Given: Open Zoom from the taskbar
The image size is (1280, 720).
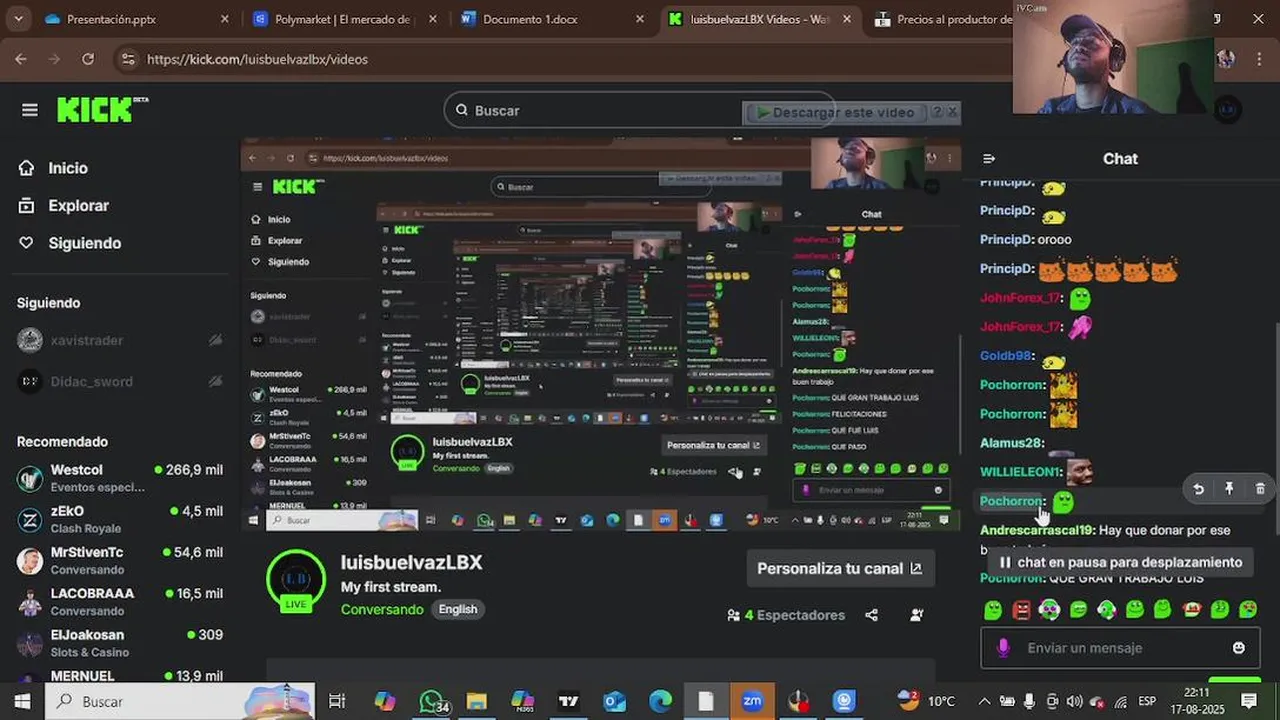Looking at the screenshot, I should (752, 701).
